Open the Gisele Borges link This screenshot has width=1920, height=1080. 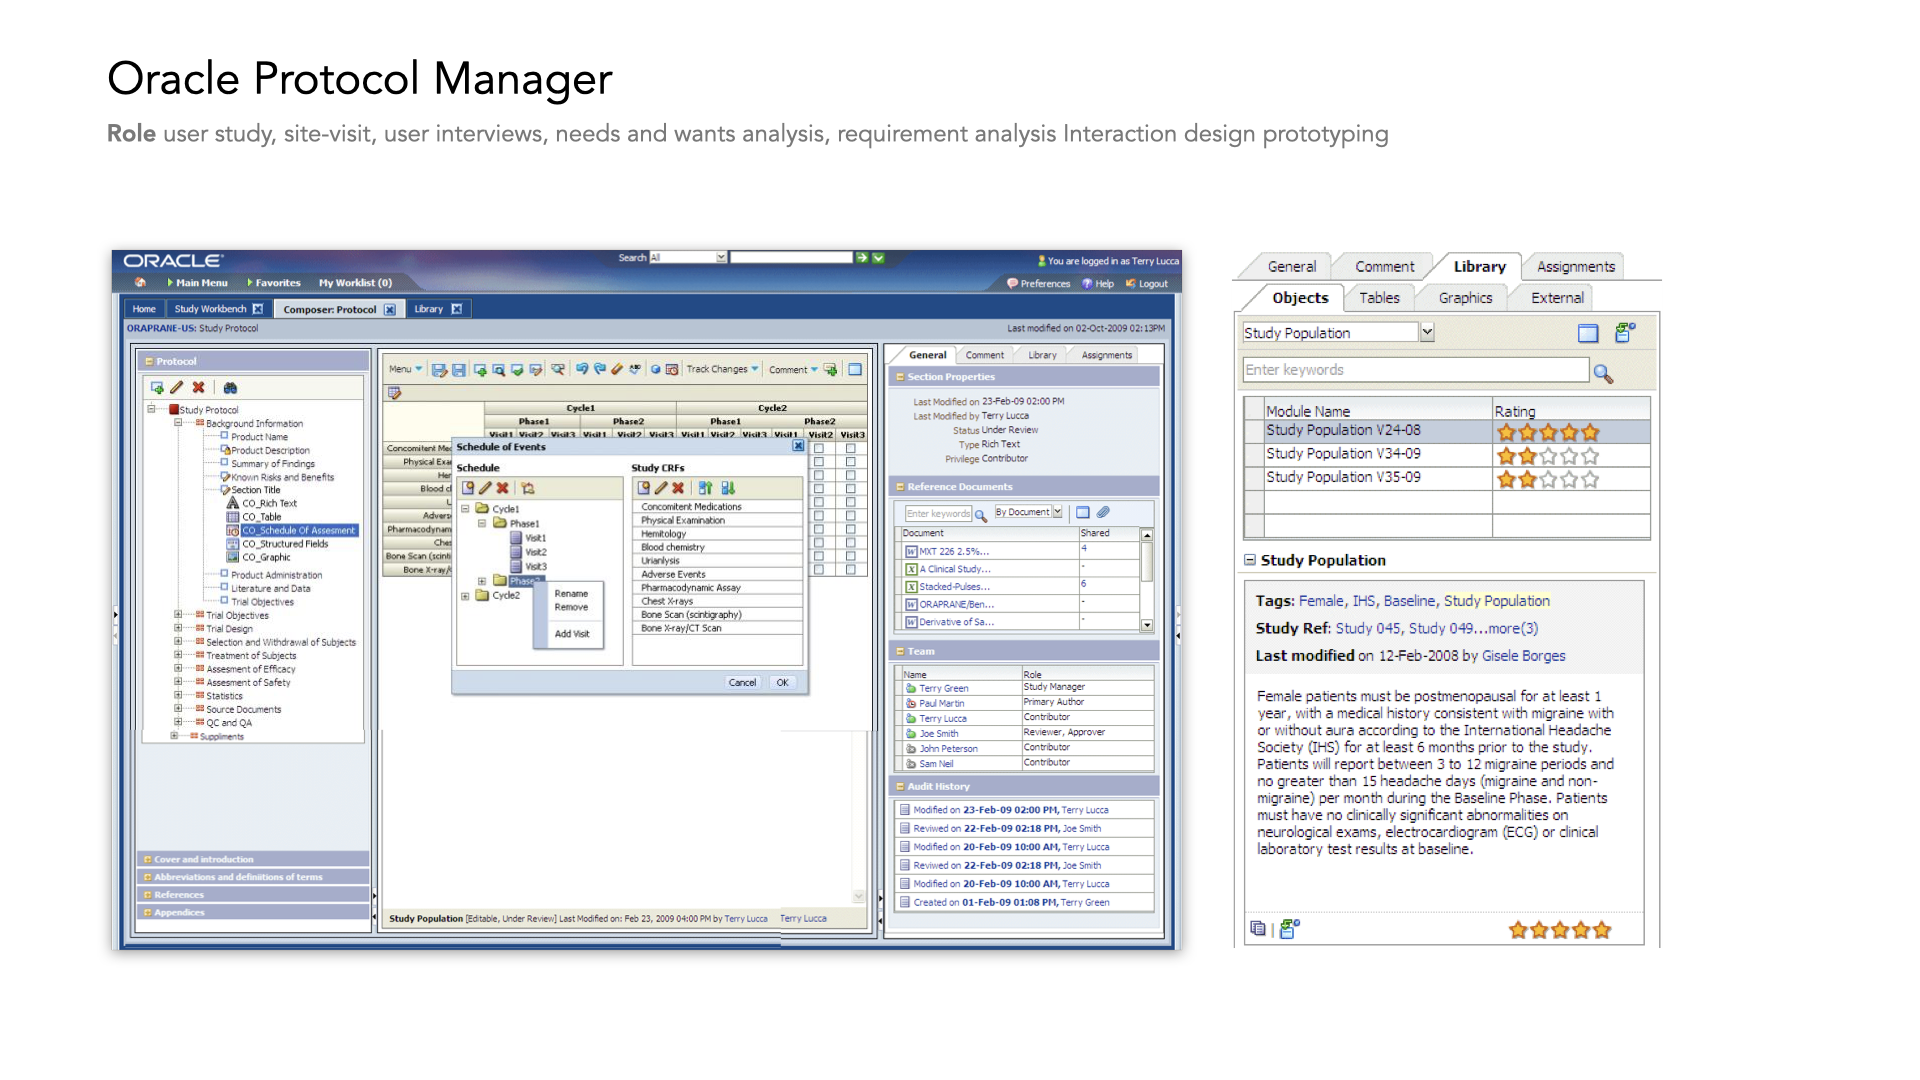click(1523, 656)
